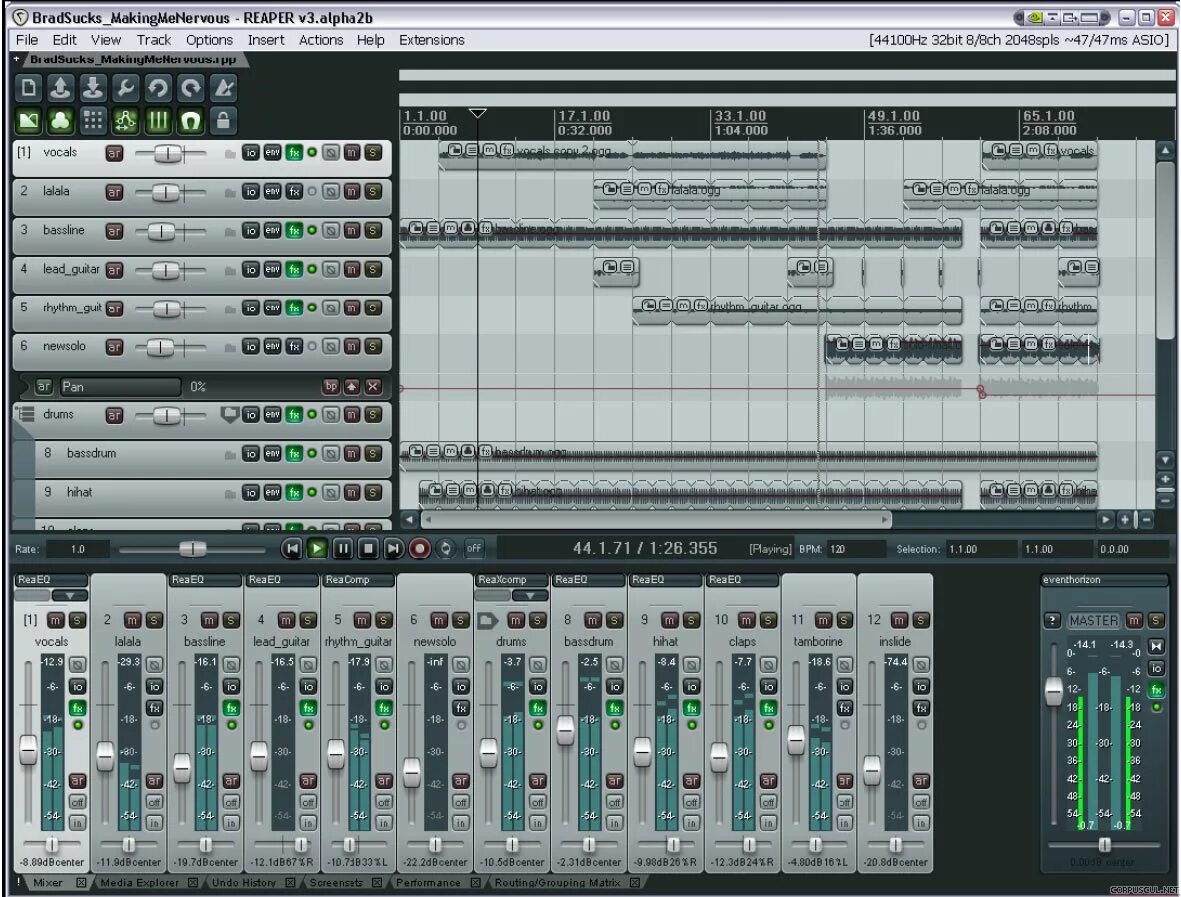Screen dimensions: 1181x897
Task: Open Actions menu
Action: (321, 40)
